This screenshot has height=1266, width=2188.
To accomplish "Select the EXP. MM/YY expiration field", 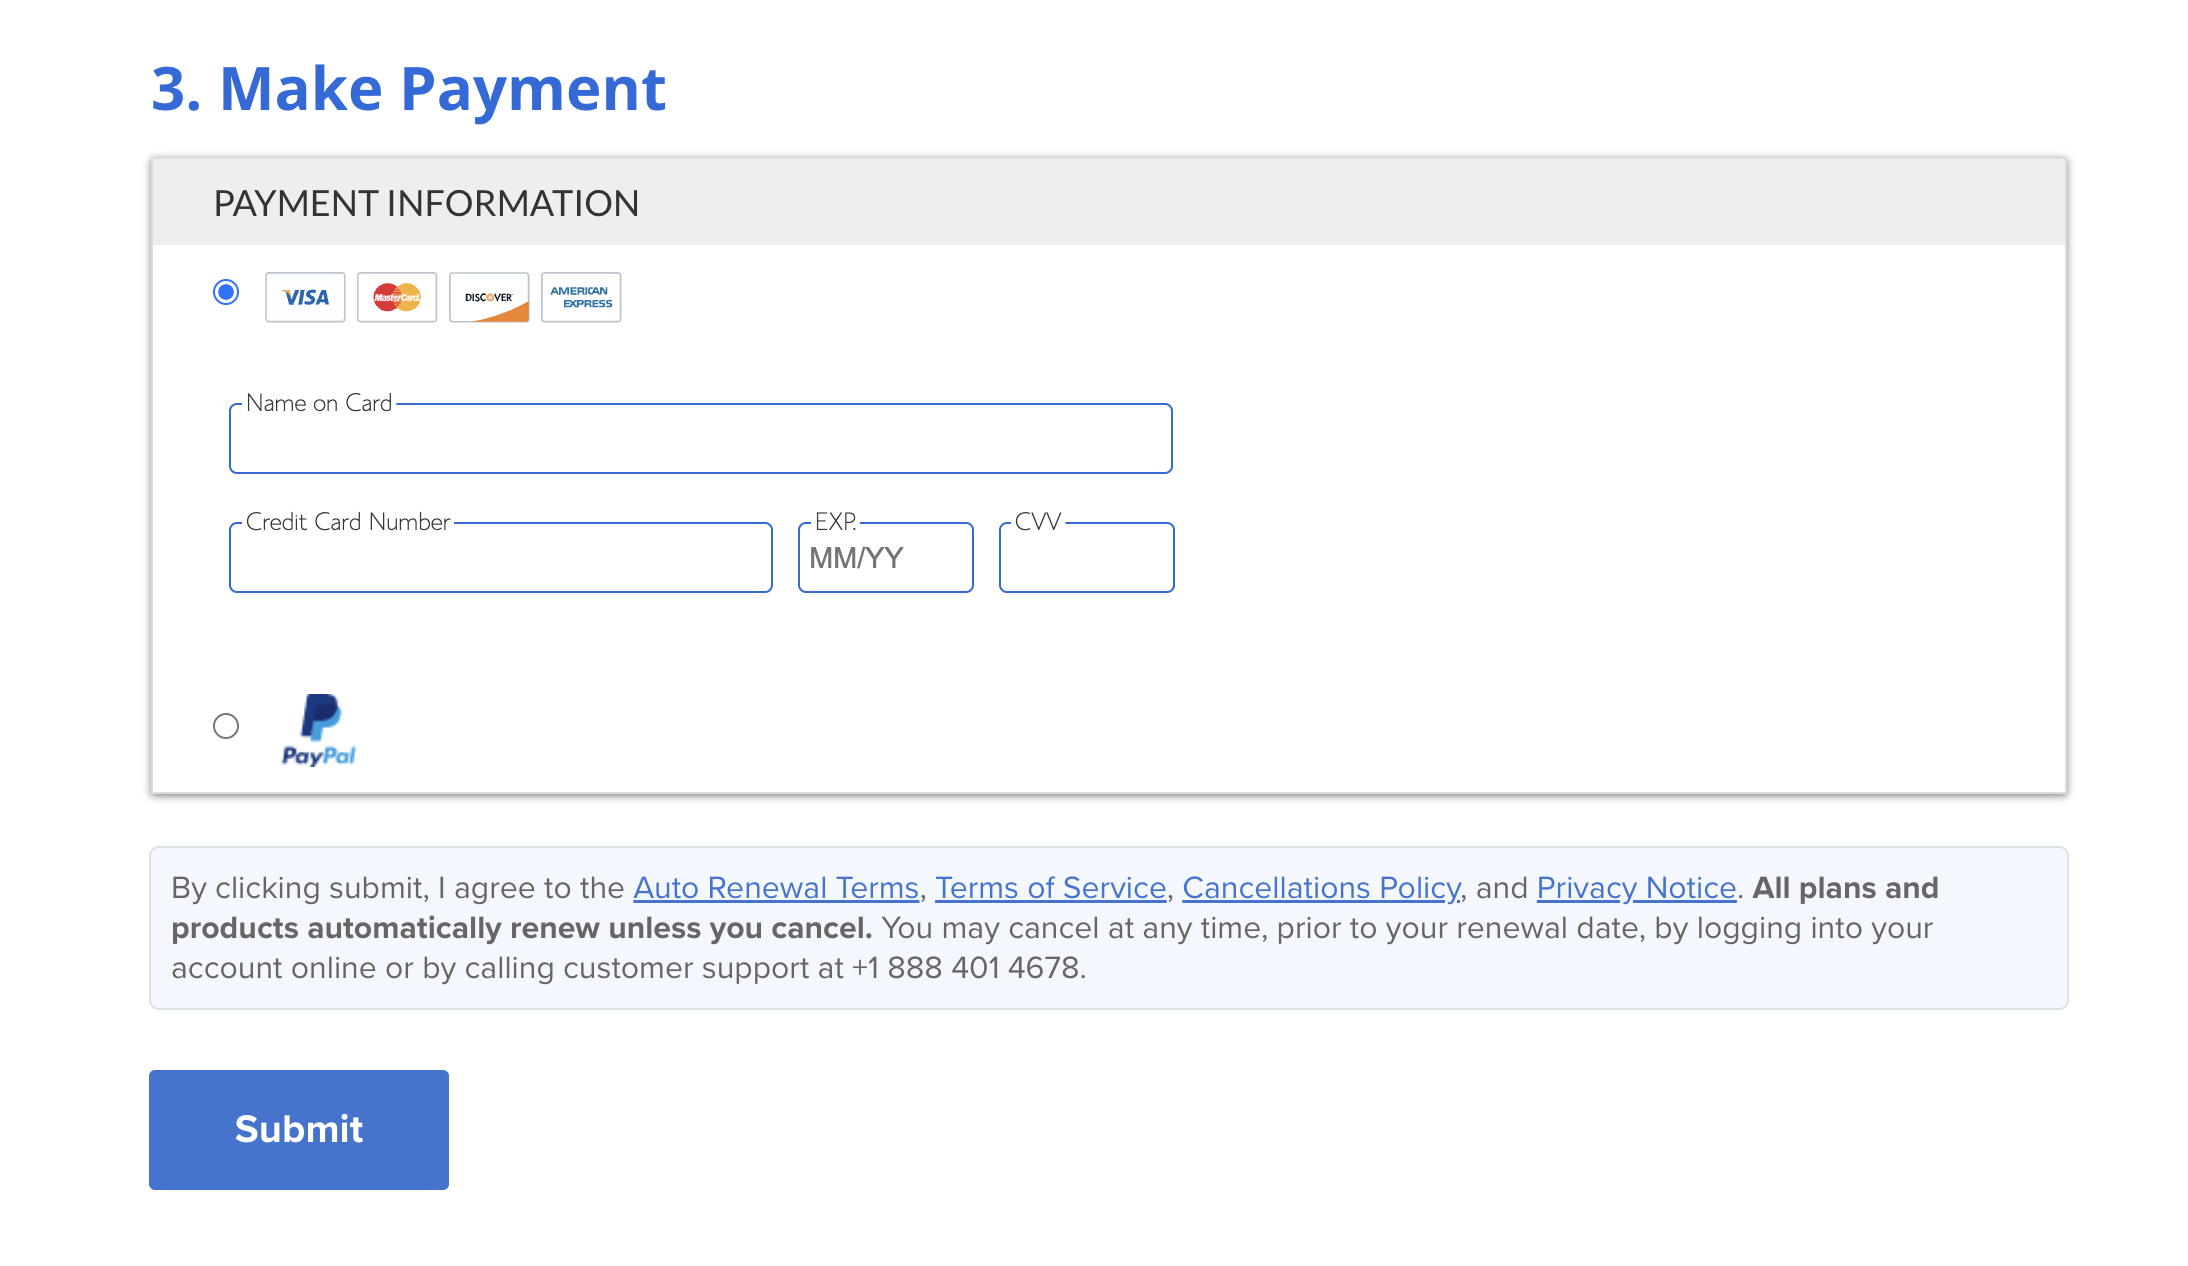I will coord(886,558).
